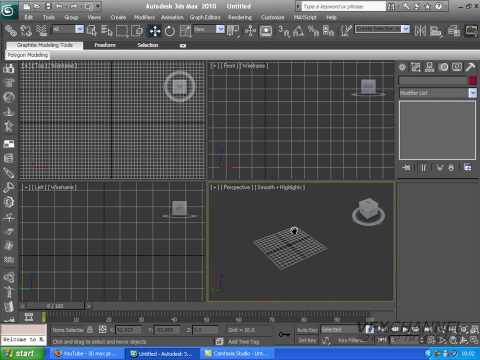Toggle Percent Snap
Screen dimensions: 480x360
click(313, 31)
